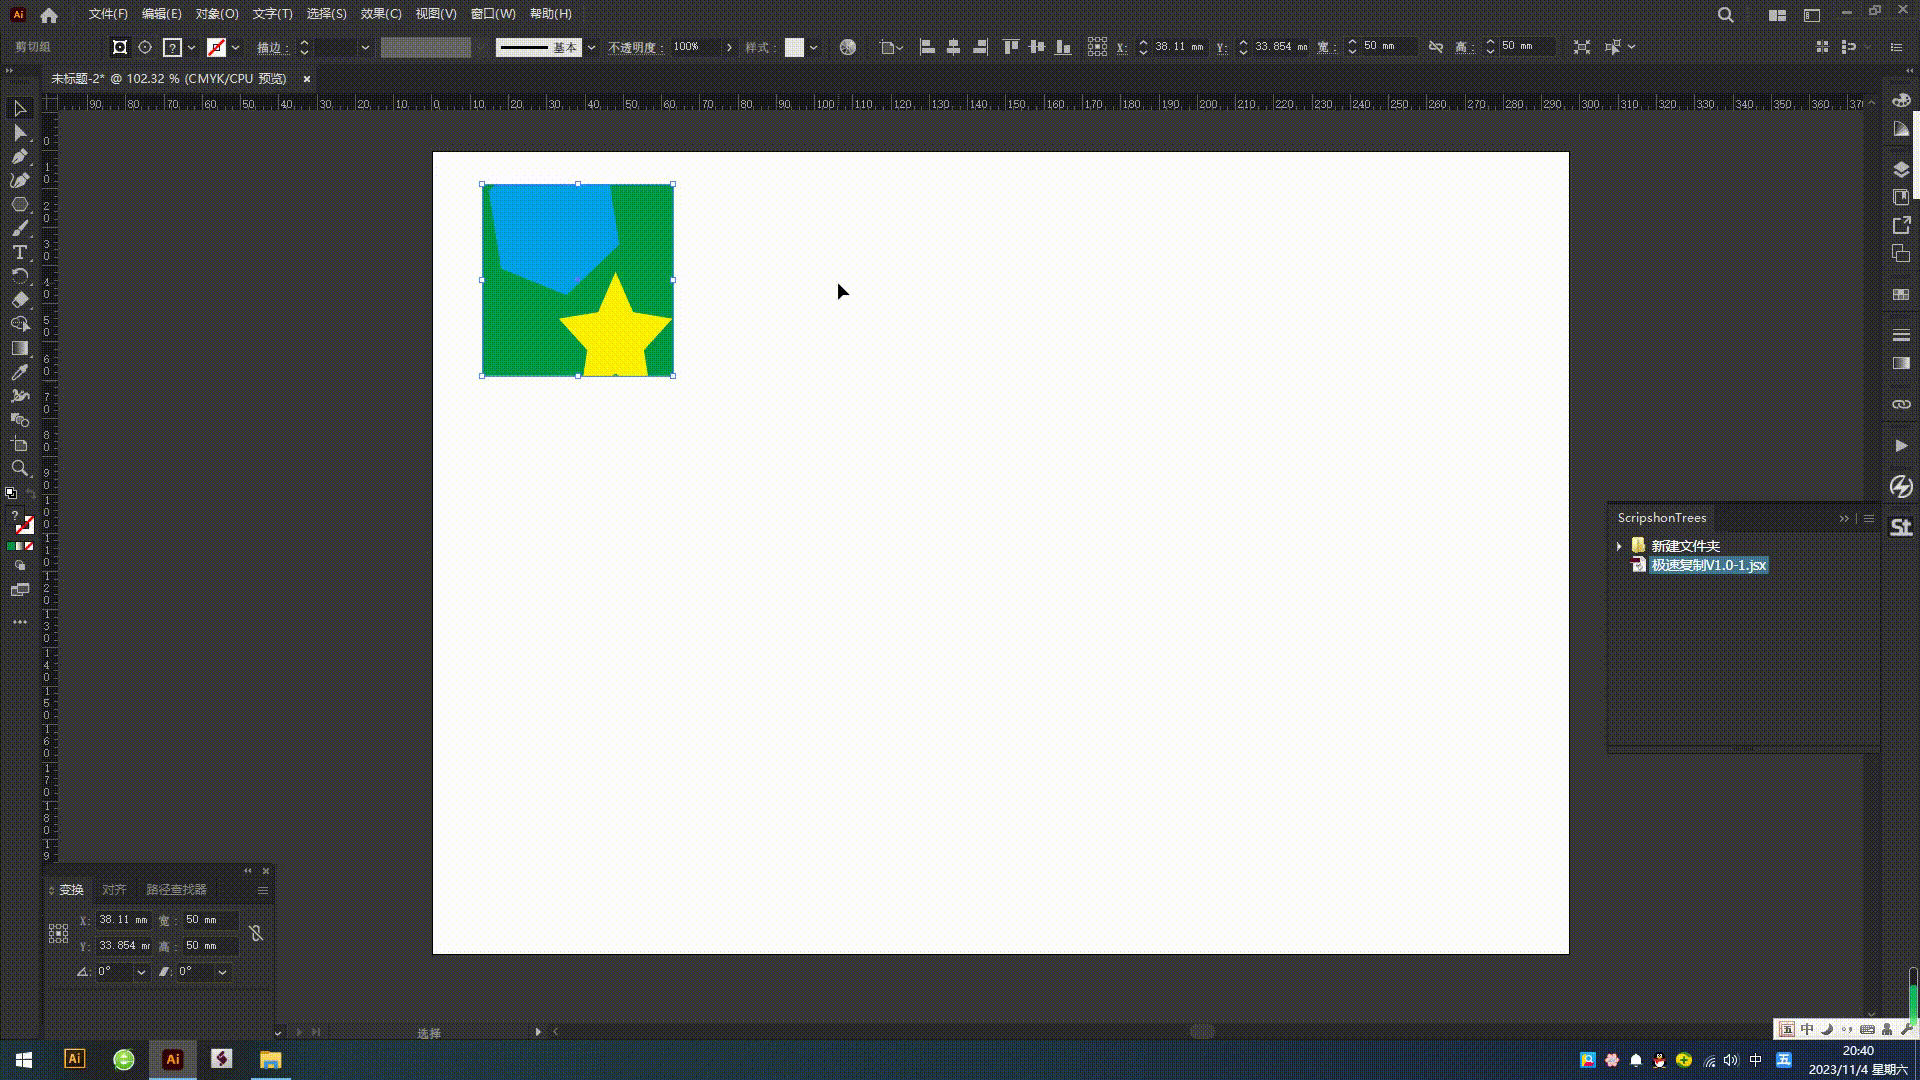Open rotate angle dropdown in Transform panel

tap(141, 972)
